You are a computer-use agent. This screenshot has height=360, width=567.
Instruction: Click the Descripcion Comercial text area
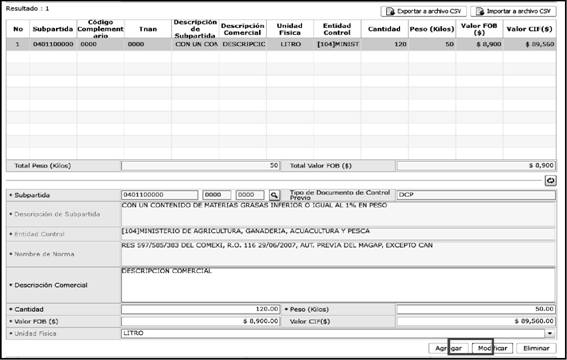click(338, 285)
